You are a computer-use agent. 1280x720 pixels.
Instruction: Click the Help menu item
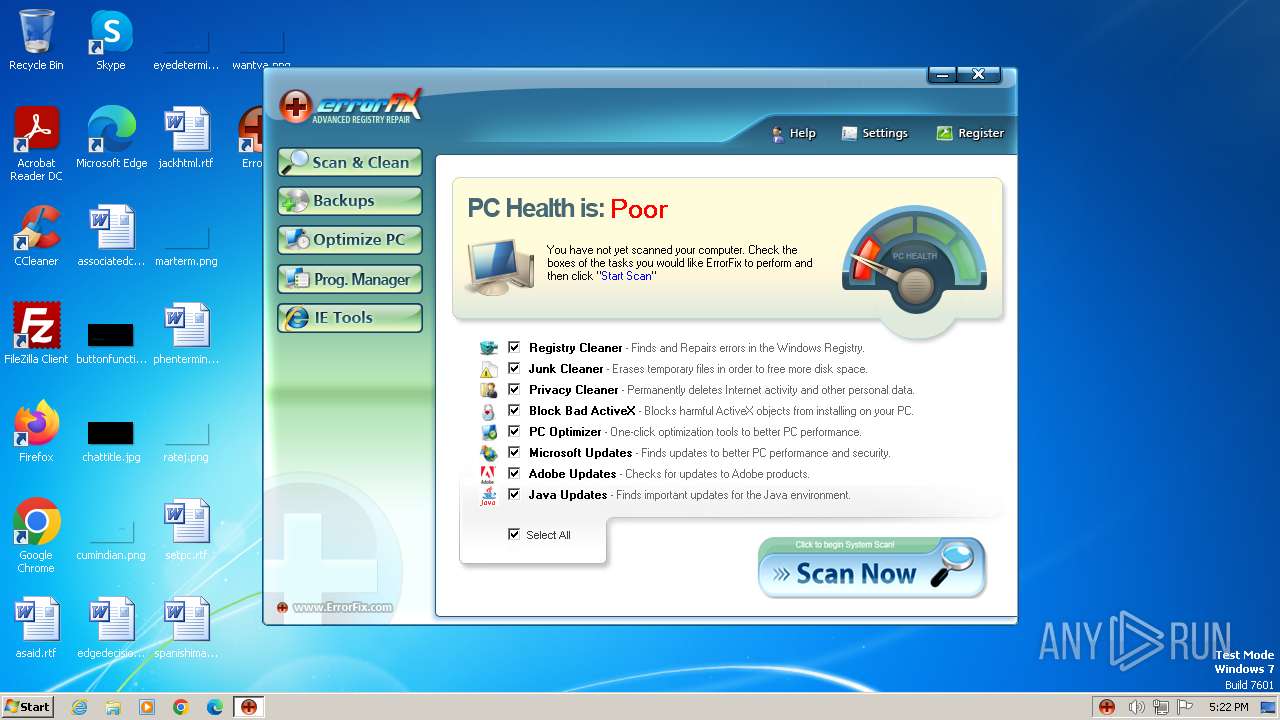793,133
